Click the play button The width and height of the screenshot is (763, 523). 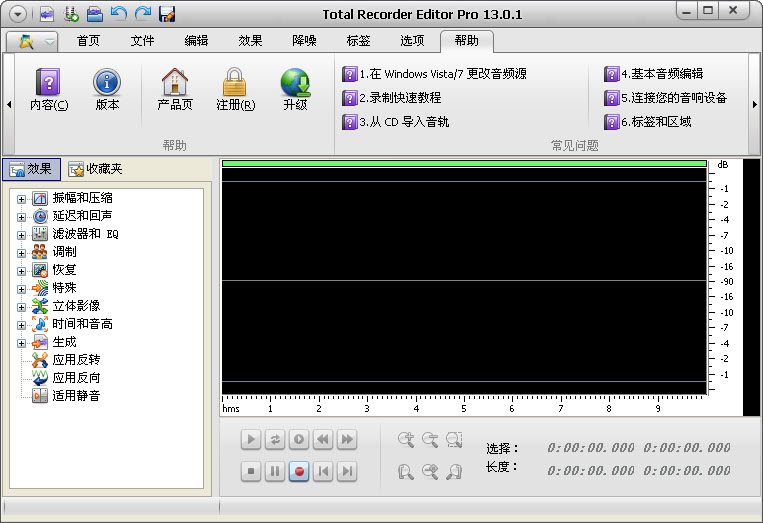point(251,440)
